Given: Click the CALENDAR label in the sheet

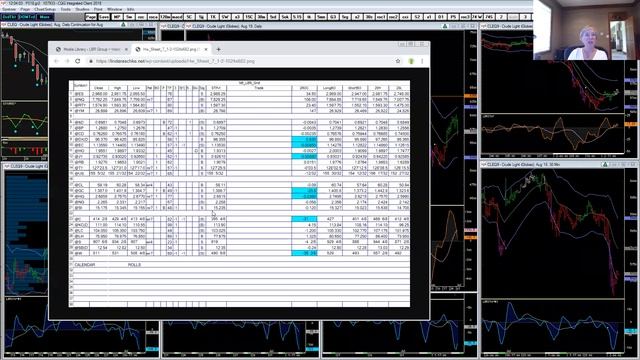Looking at the screenshot, I should tap(84, 265).
